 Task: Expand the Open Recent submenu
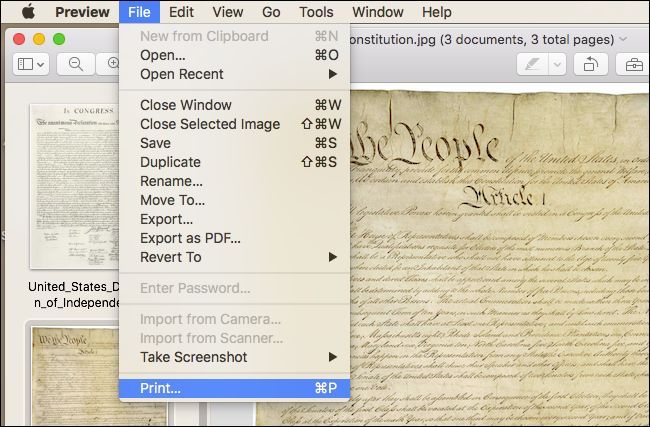[234, 74]
